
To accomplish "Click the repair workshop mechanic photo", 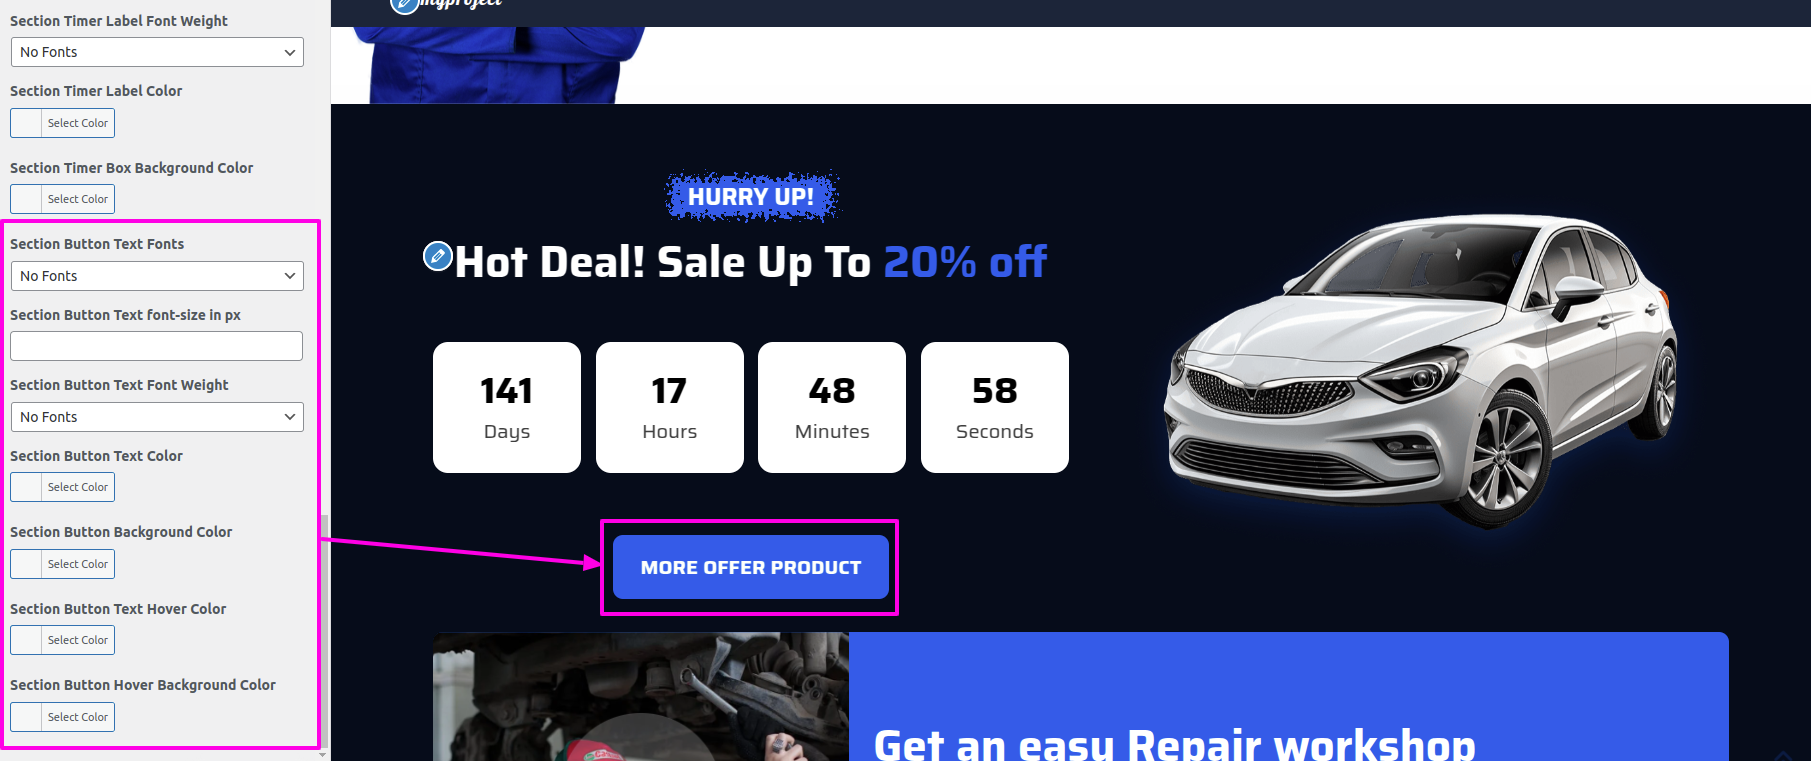I will pos(641,697).
